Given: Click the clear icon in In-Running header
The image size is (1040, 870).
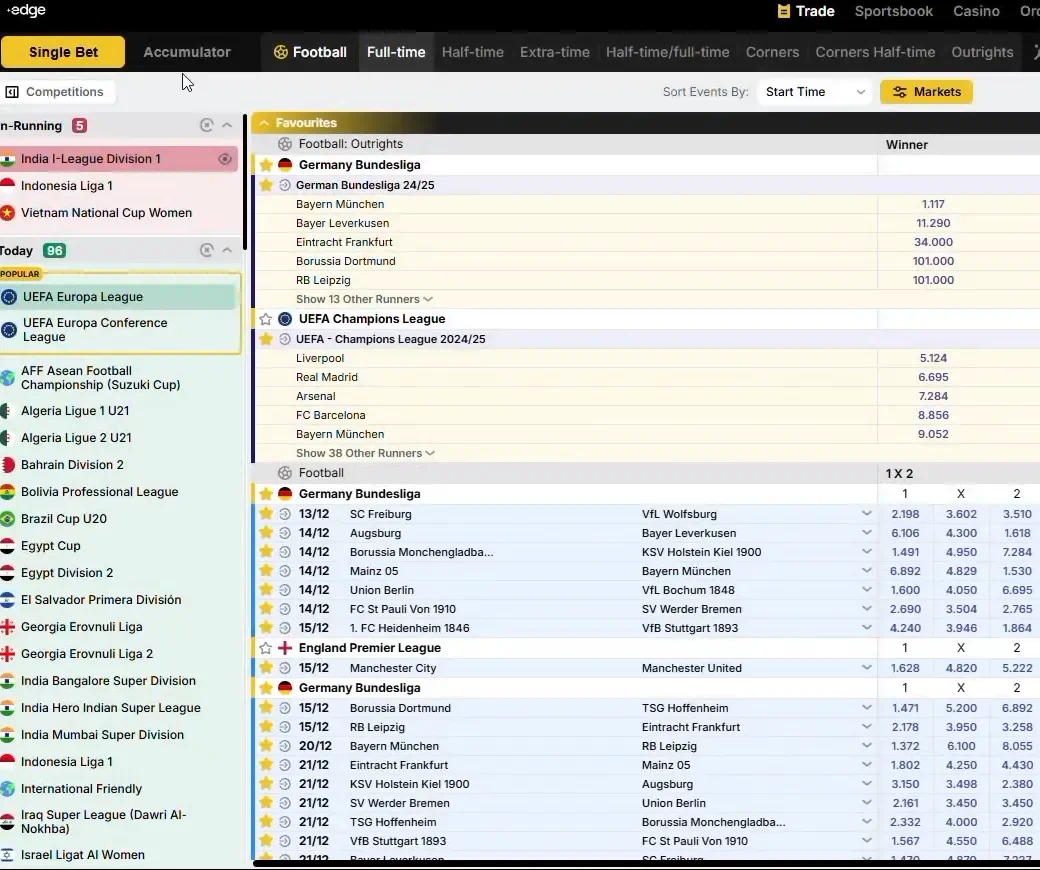Looking at the screenshot, I should (207, 125).
